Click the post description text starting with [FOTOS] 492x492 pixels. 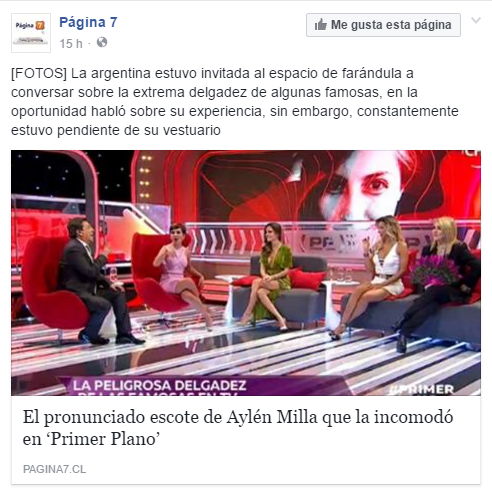pyautogui.click(x=235, y=102)
